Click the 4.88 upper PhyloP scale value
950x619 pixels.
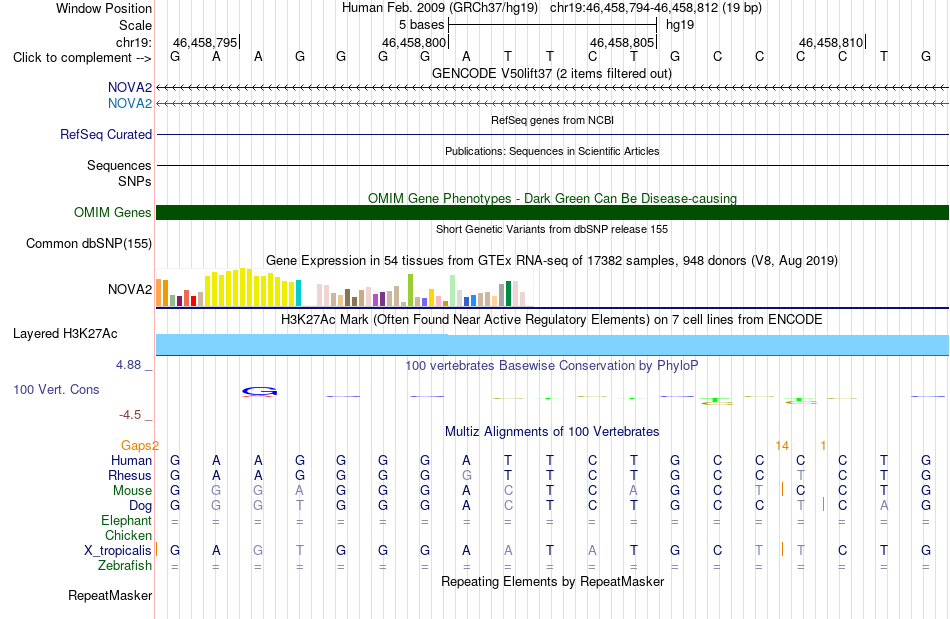click(128, 365)
